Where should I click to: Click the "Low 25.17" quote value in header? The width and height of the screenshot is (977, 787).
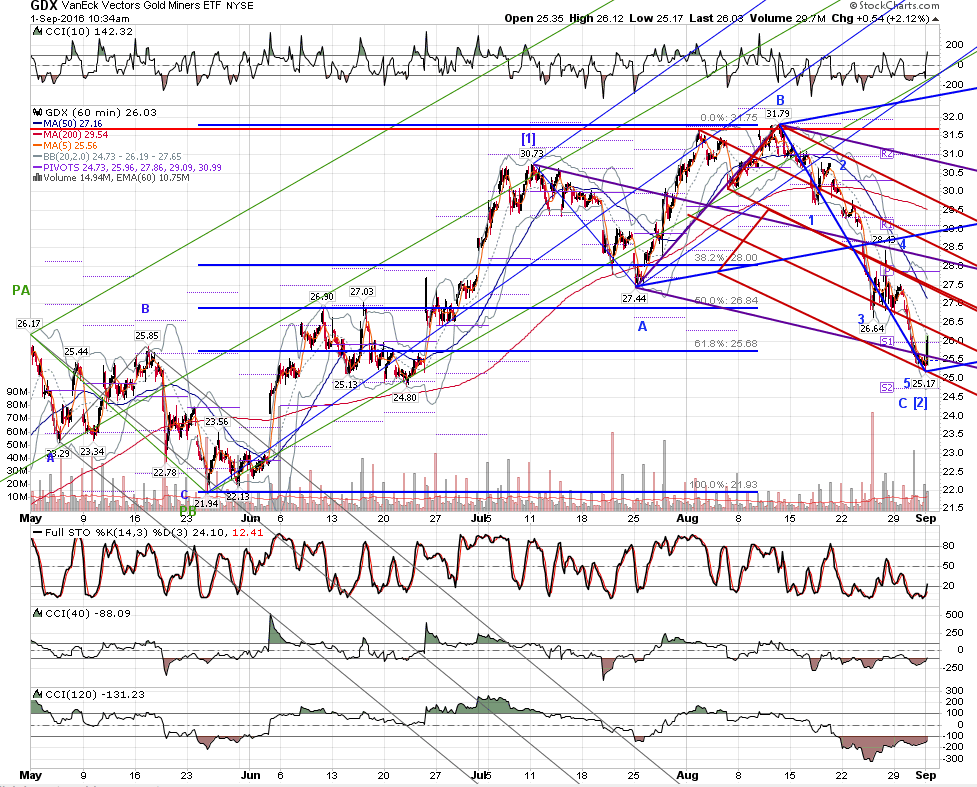click(x=655, y=18)
